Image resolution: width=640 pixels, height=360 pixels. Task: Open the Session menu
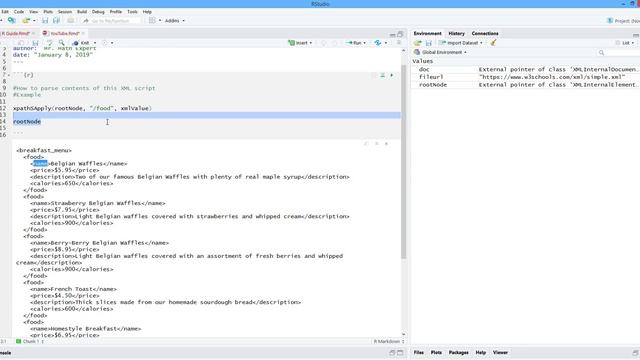pos(64,12)
